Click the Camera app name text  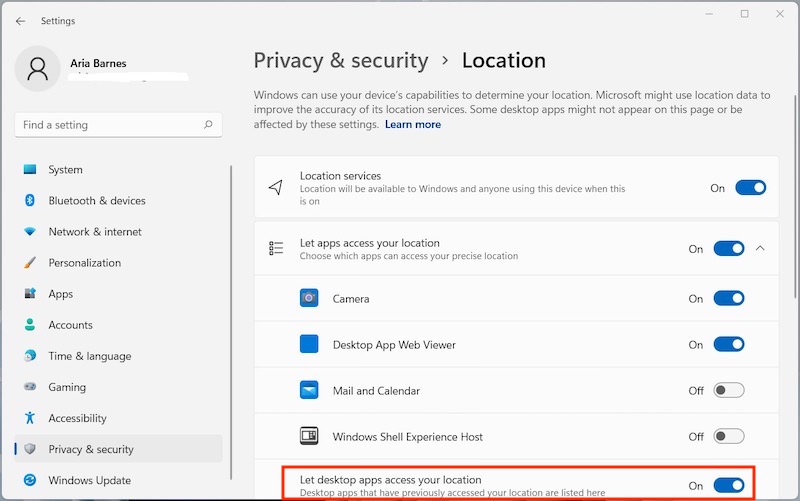pos(351,298)
